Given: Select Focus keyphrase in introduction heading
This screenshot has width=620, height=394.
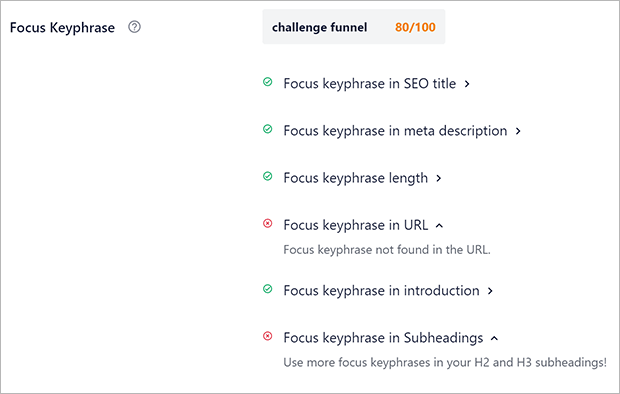Looking at the screenshot, I should (381, 291).
